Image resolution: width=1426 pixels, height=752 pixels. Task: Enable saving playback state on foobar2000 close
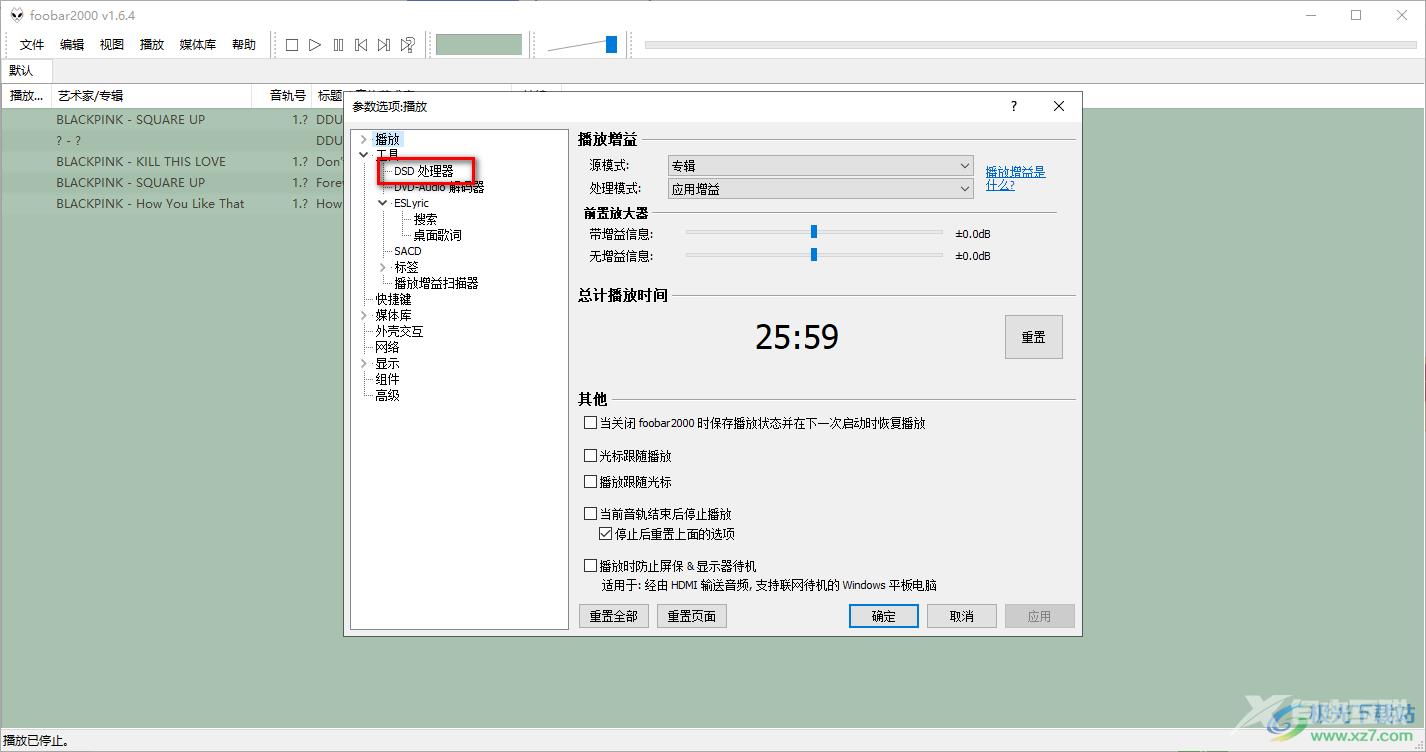[x=590, y=423]
